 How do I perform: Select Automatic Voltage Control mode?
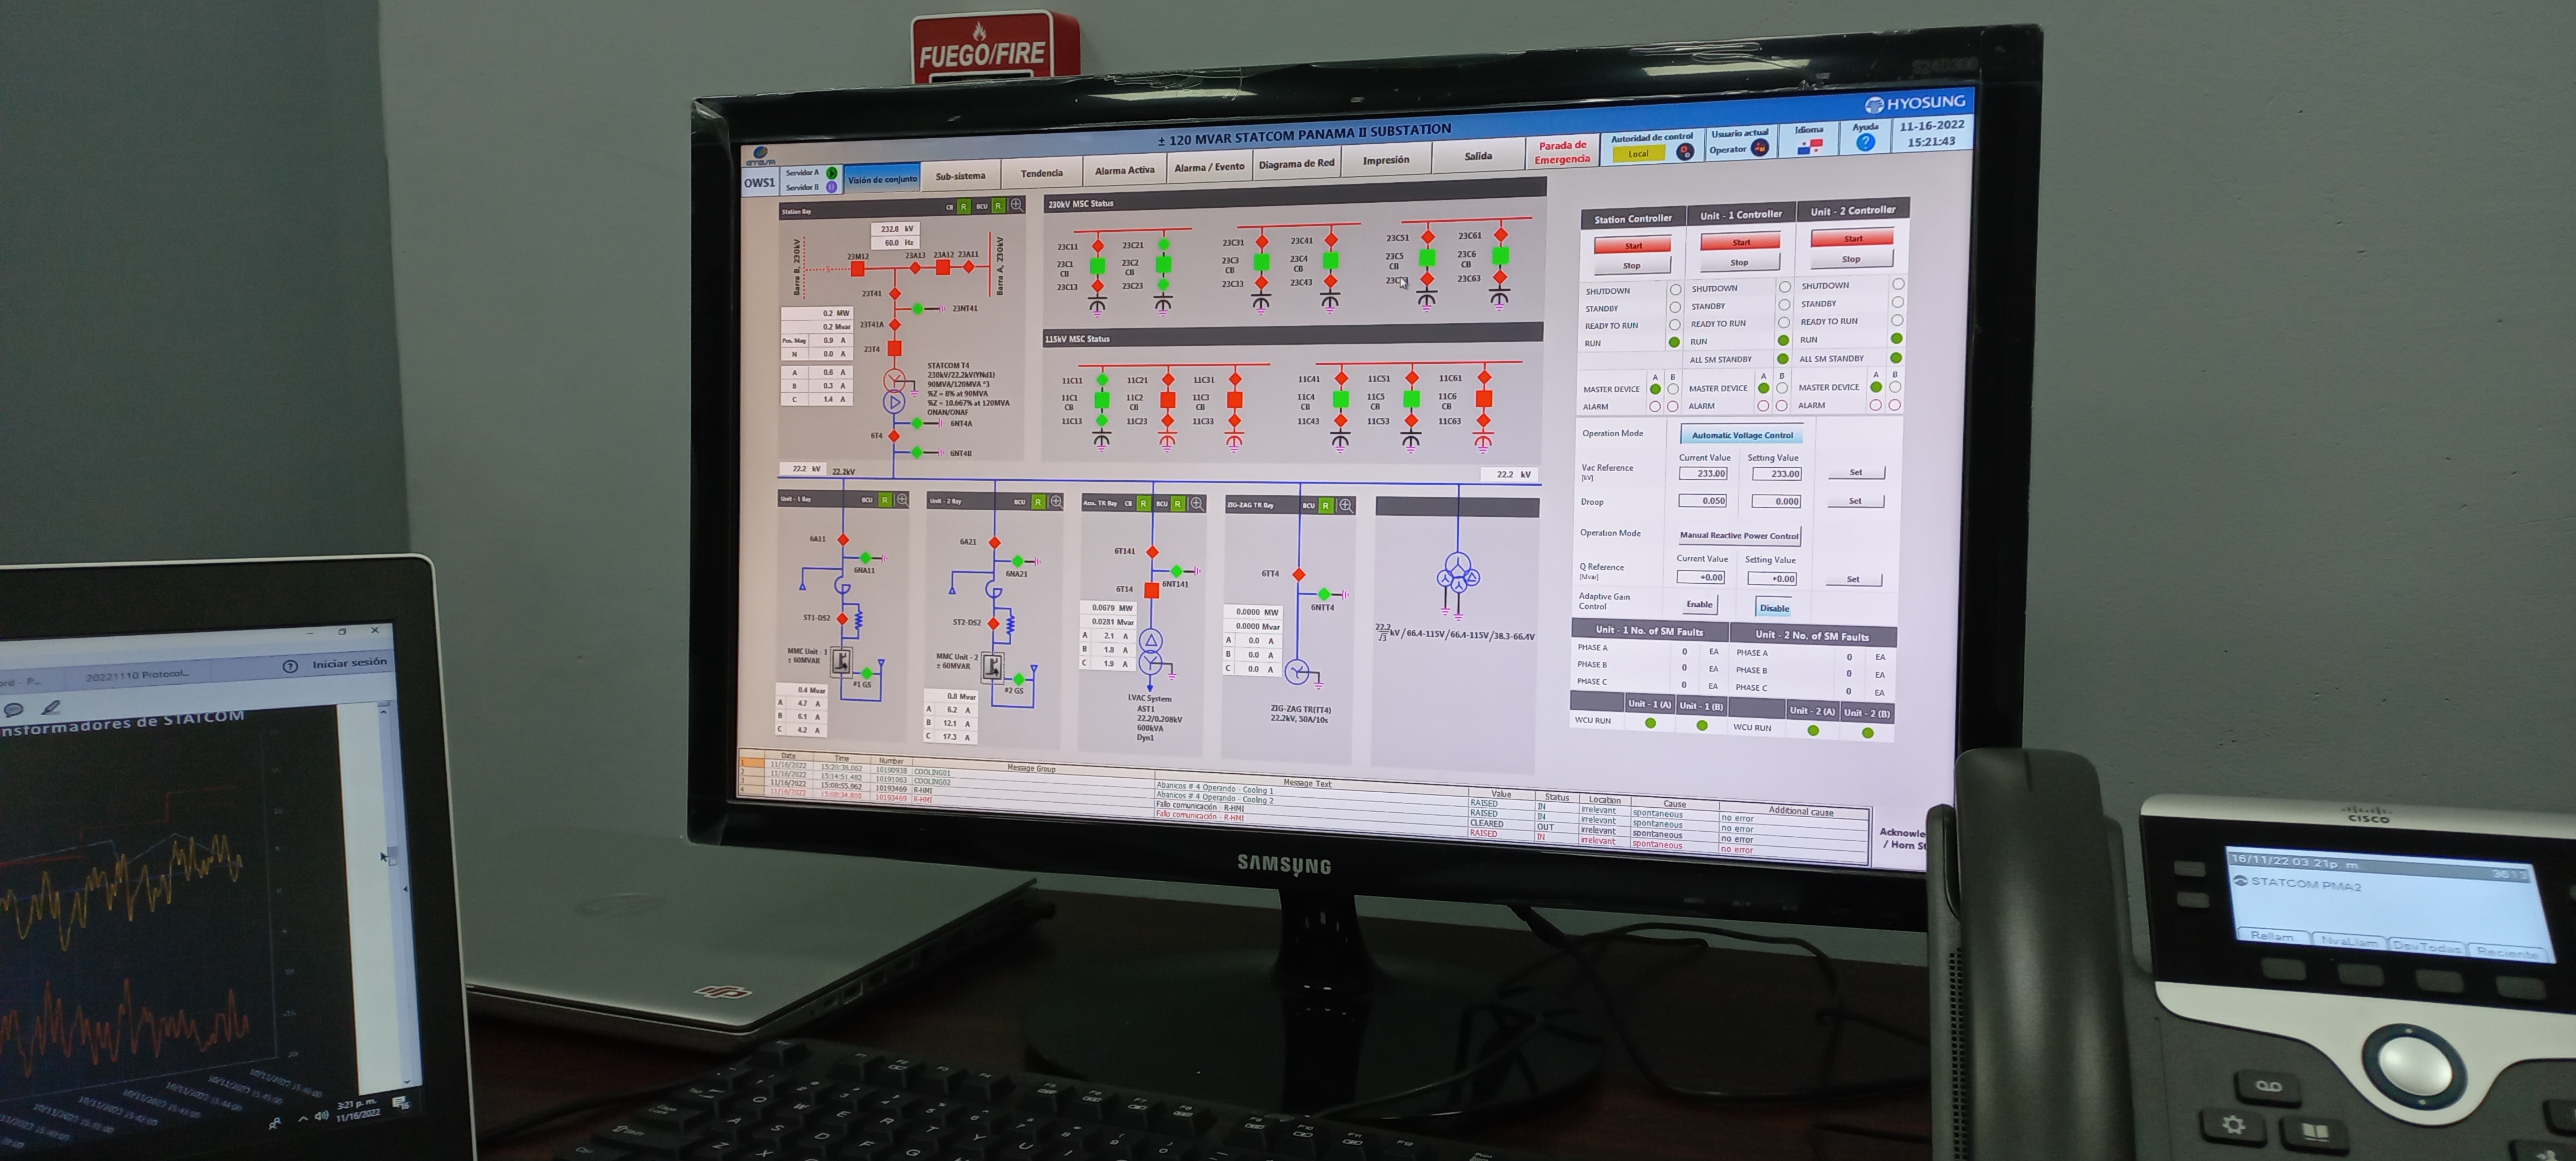[x=1742, y=435]
